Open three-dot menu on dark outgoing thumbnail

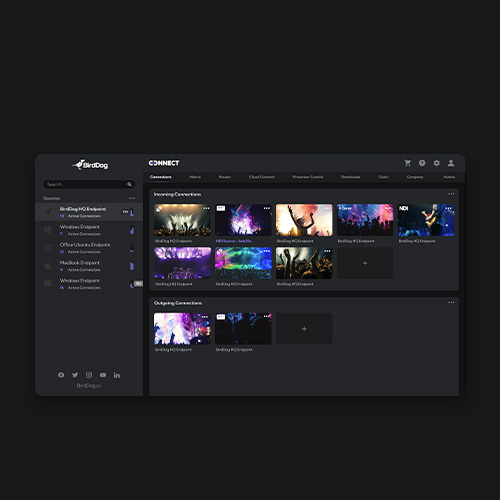tap(267, 316)
